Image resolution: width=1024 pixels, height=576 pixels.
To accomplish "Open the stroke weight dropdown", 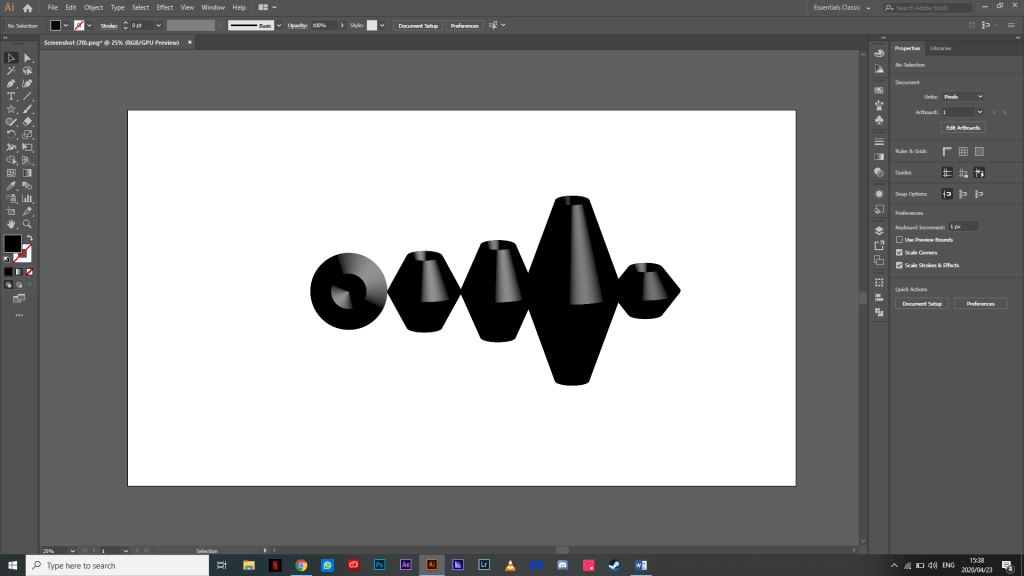I will click(x=158, y=25).
